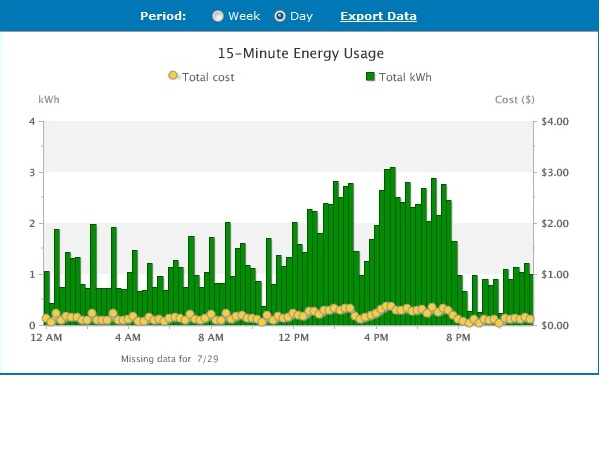Open the Export Data link
The height and width of the screenshot is (460, 614).
coord(378,16)
